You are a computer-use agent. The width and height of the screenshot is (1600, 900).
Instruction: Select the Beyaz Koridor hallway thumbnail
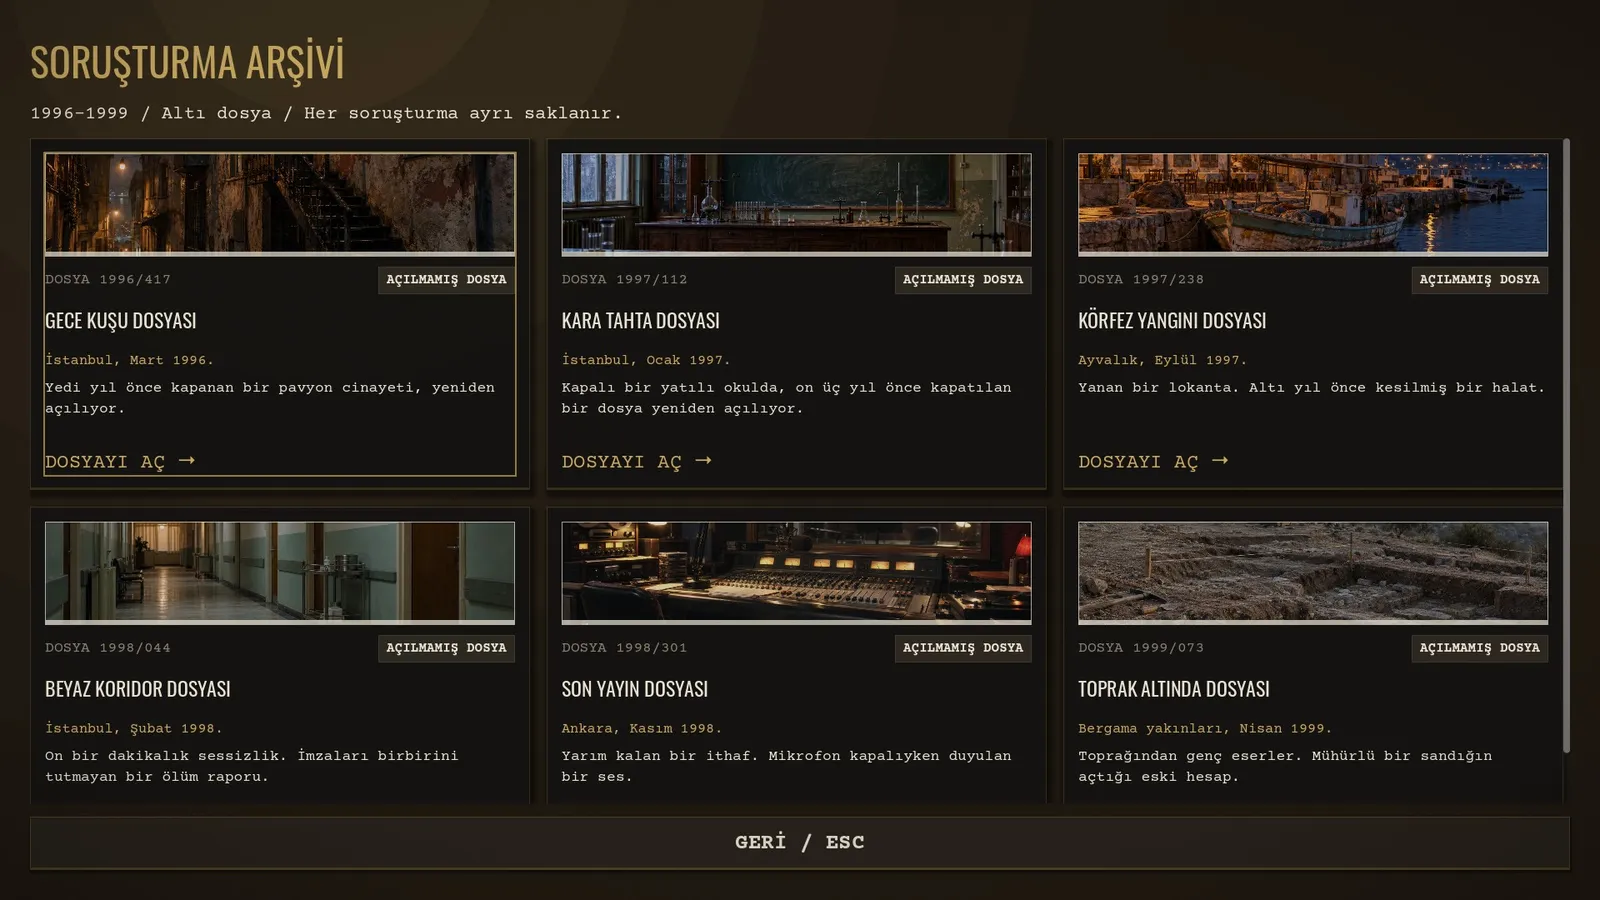pyautogui.click(x=280, y=573)
